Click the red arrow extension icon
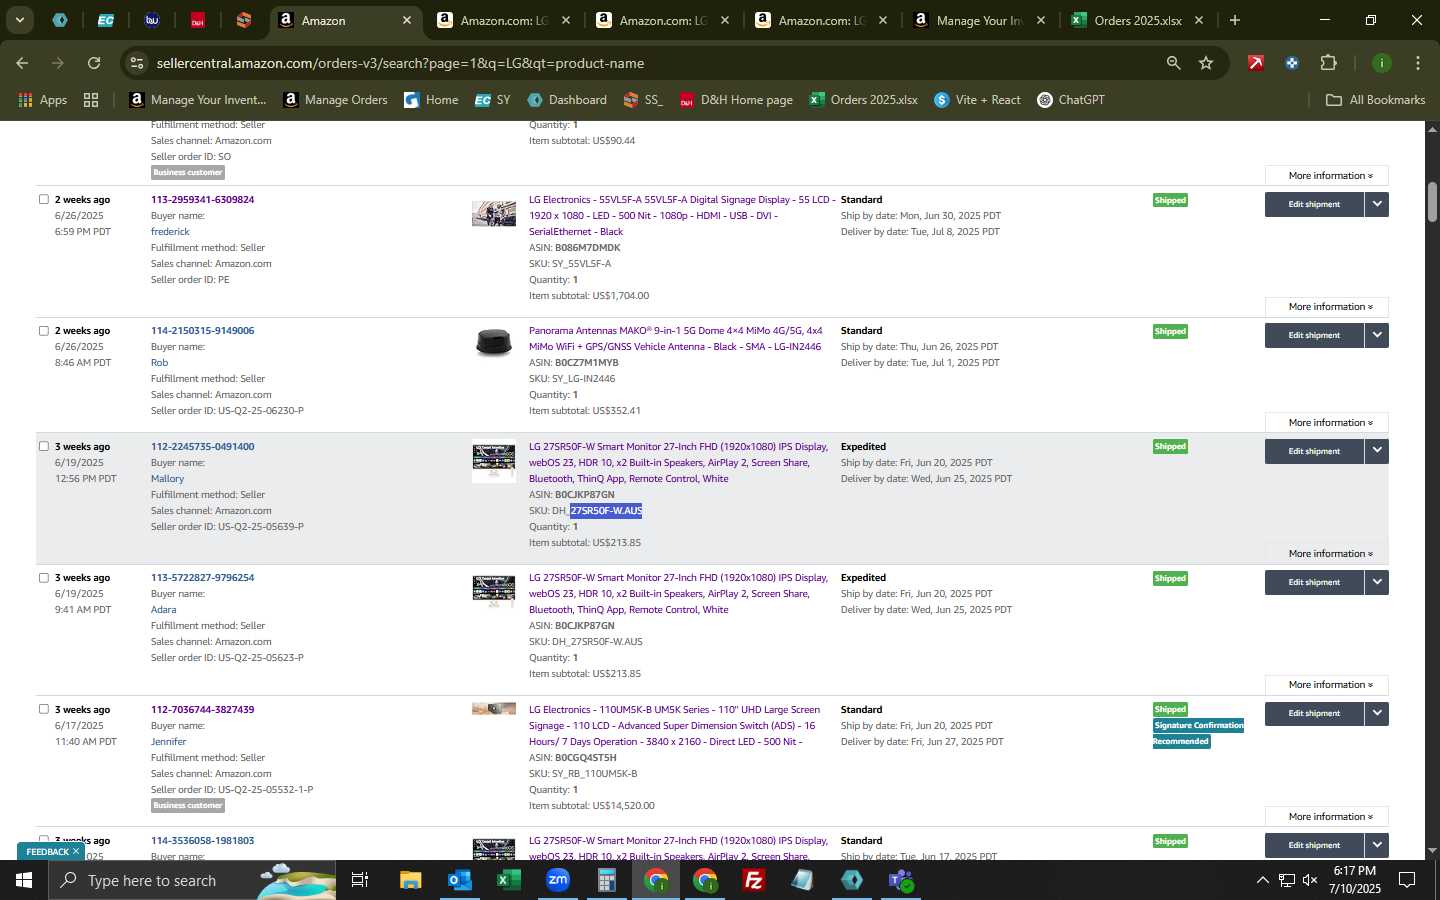 coord(1255,63)
